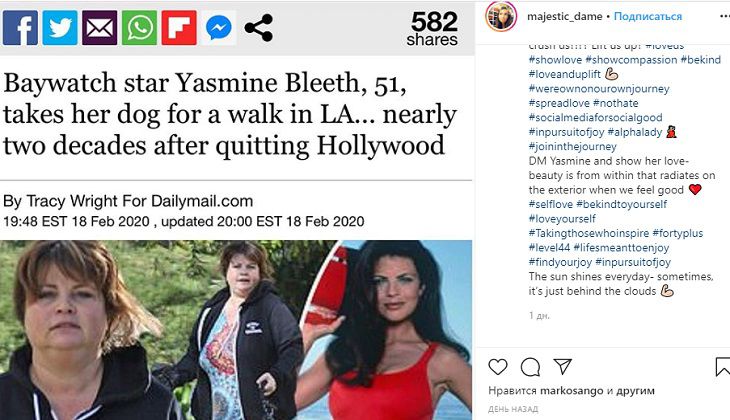Open majestic_dame profile avatar
Image resolution: width=730 pixels, height=420 pixels.
coord(501,17)
